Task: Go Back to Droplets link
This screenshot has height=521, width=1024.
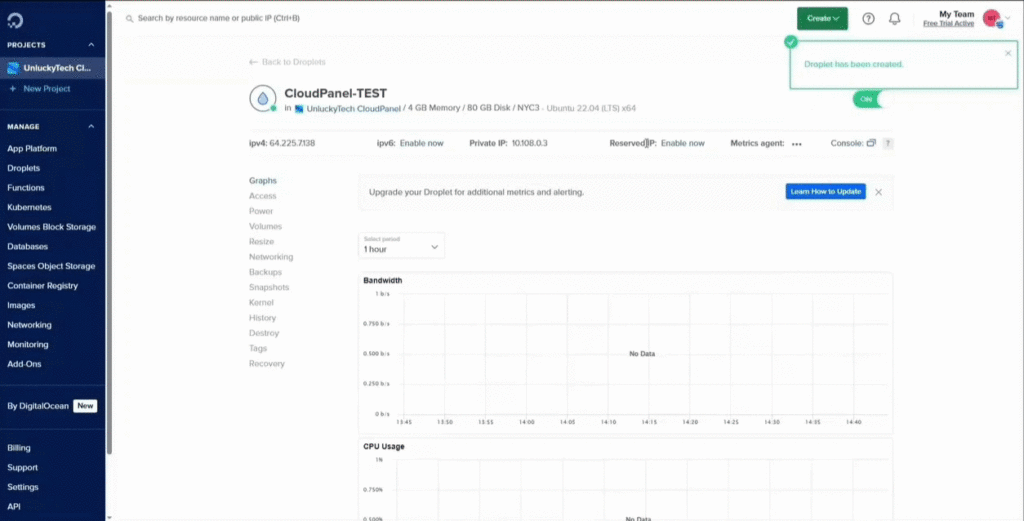Action: [x=287, y=62]
